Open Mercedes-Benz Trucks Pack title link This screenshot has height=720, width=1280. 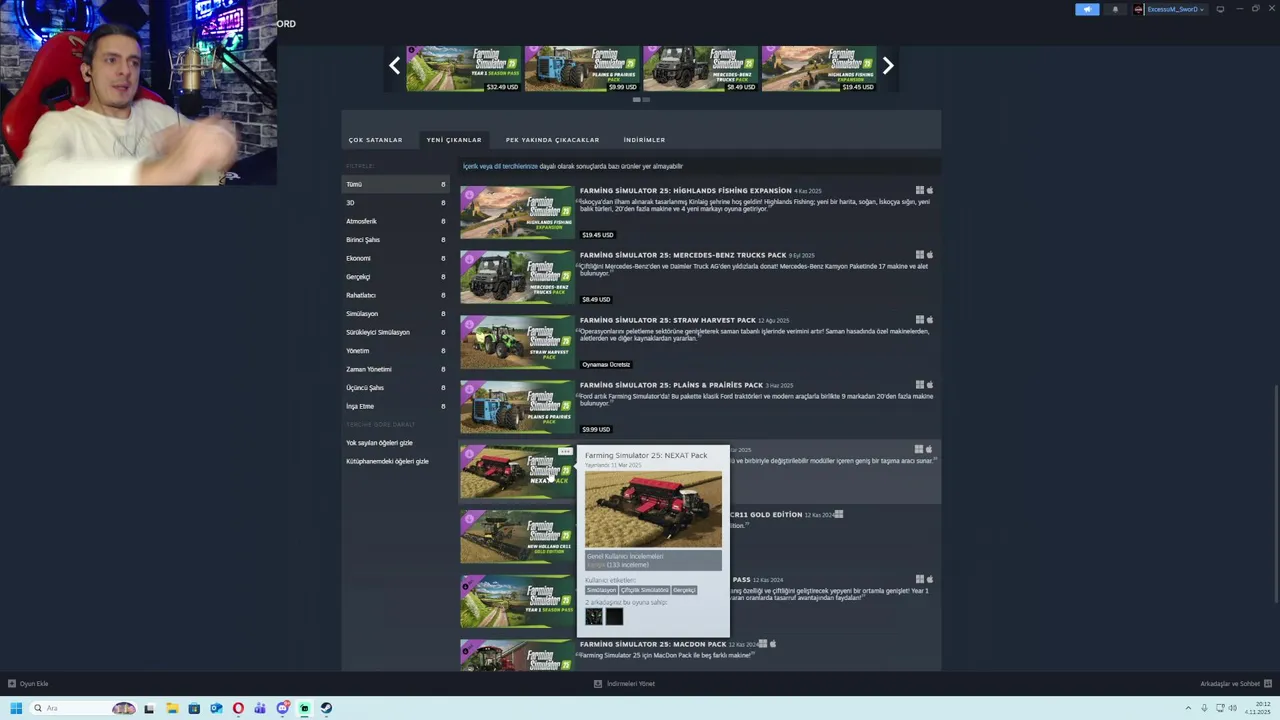point(683,255)
